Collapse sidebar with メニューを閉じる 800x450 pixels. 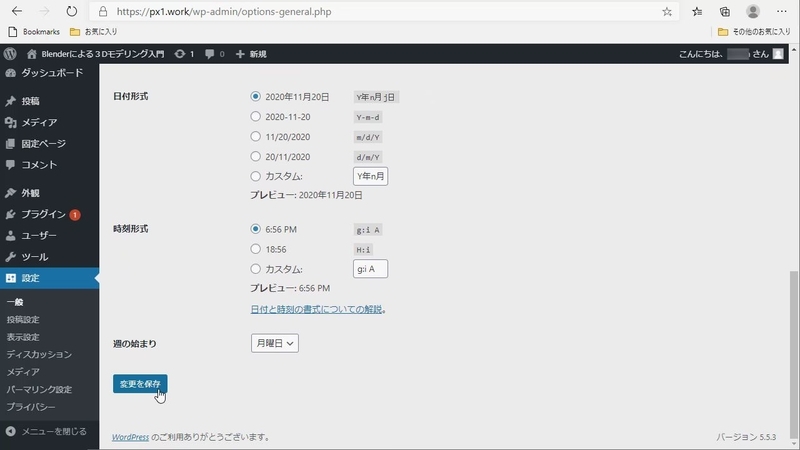49,432
